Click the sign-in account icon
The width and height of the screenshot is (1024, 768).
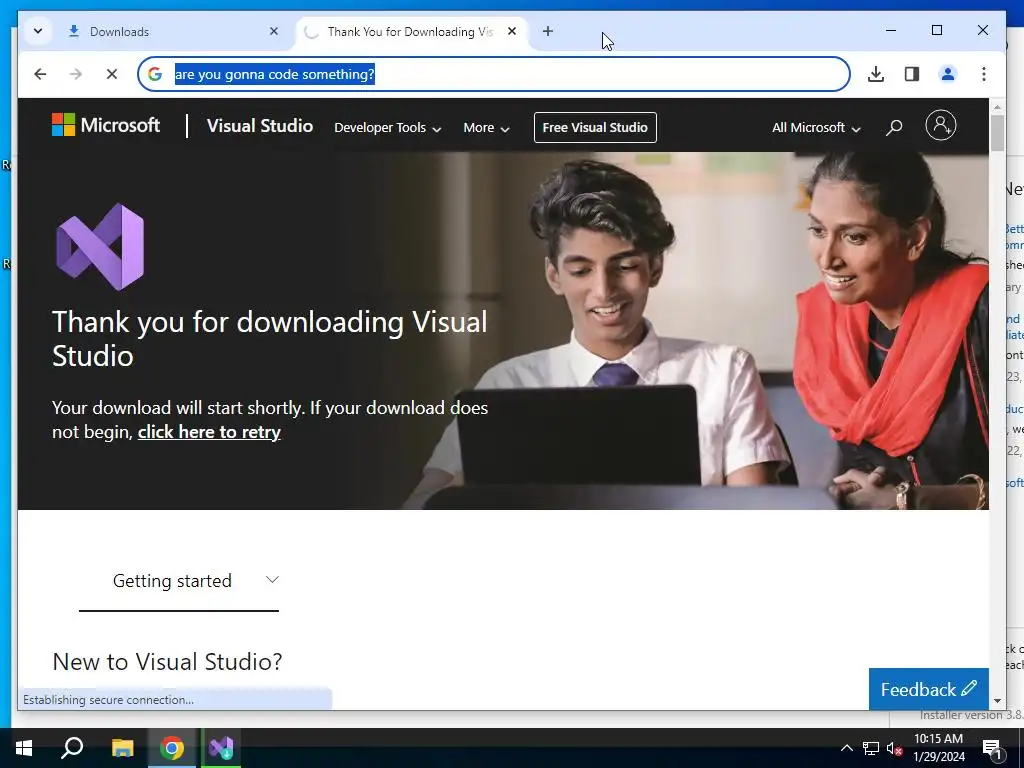940,125
